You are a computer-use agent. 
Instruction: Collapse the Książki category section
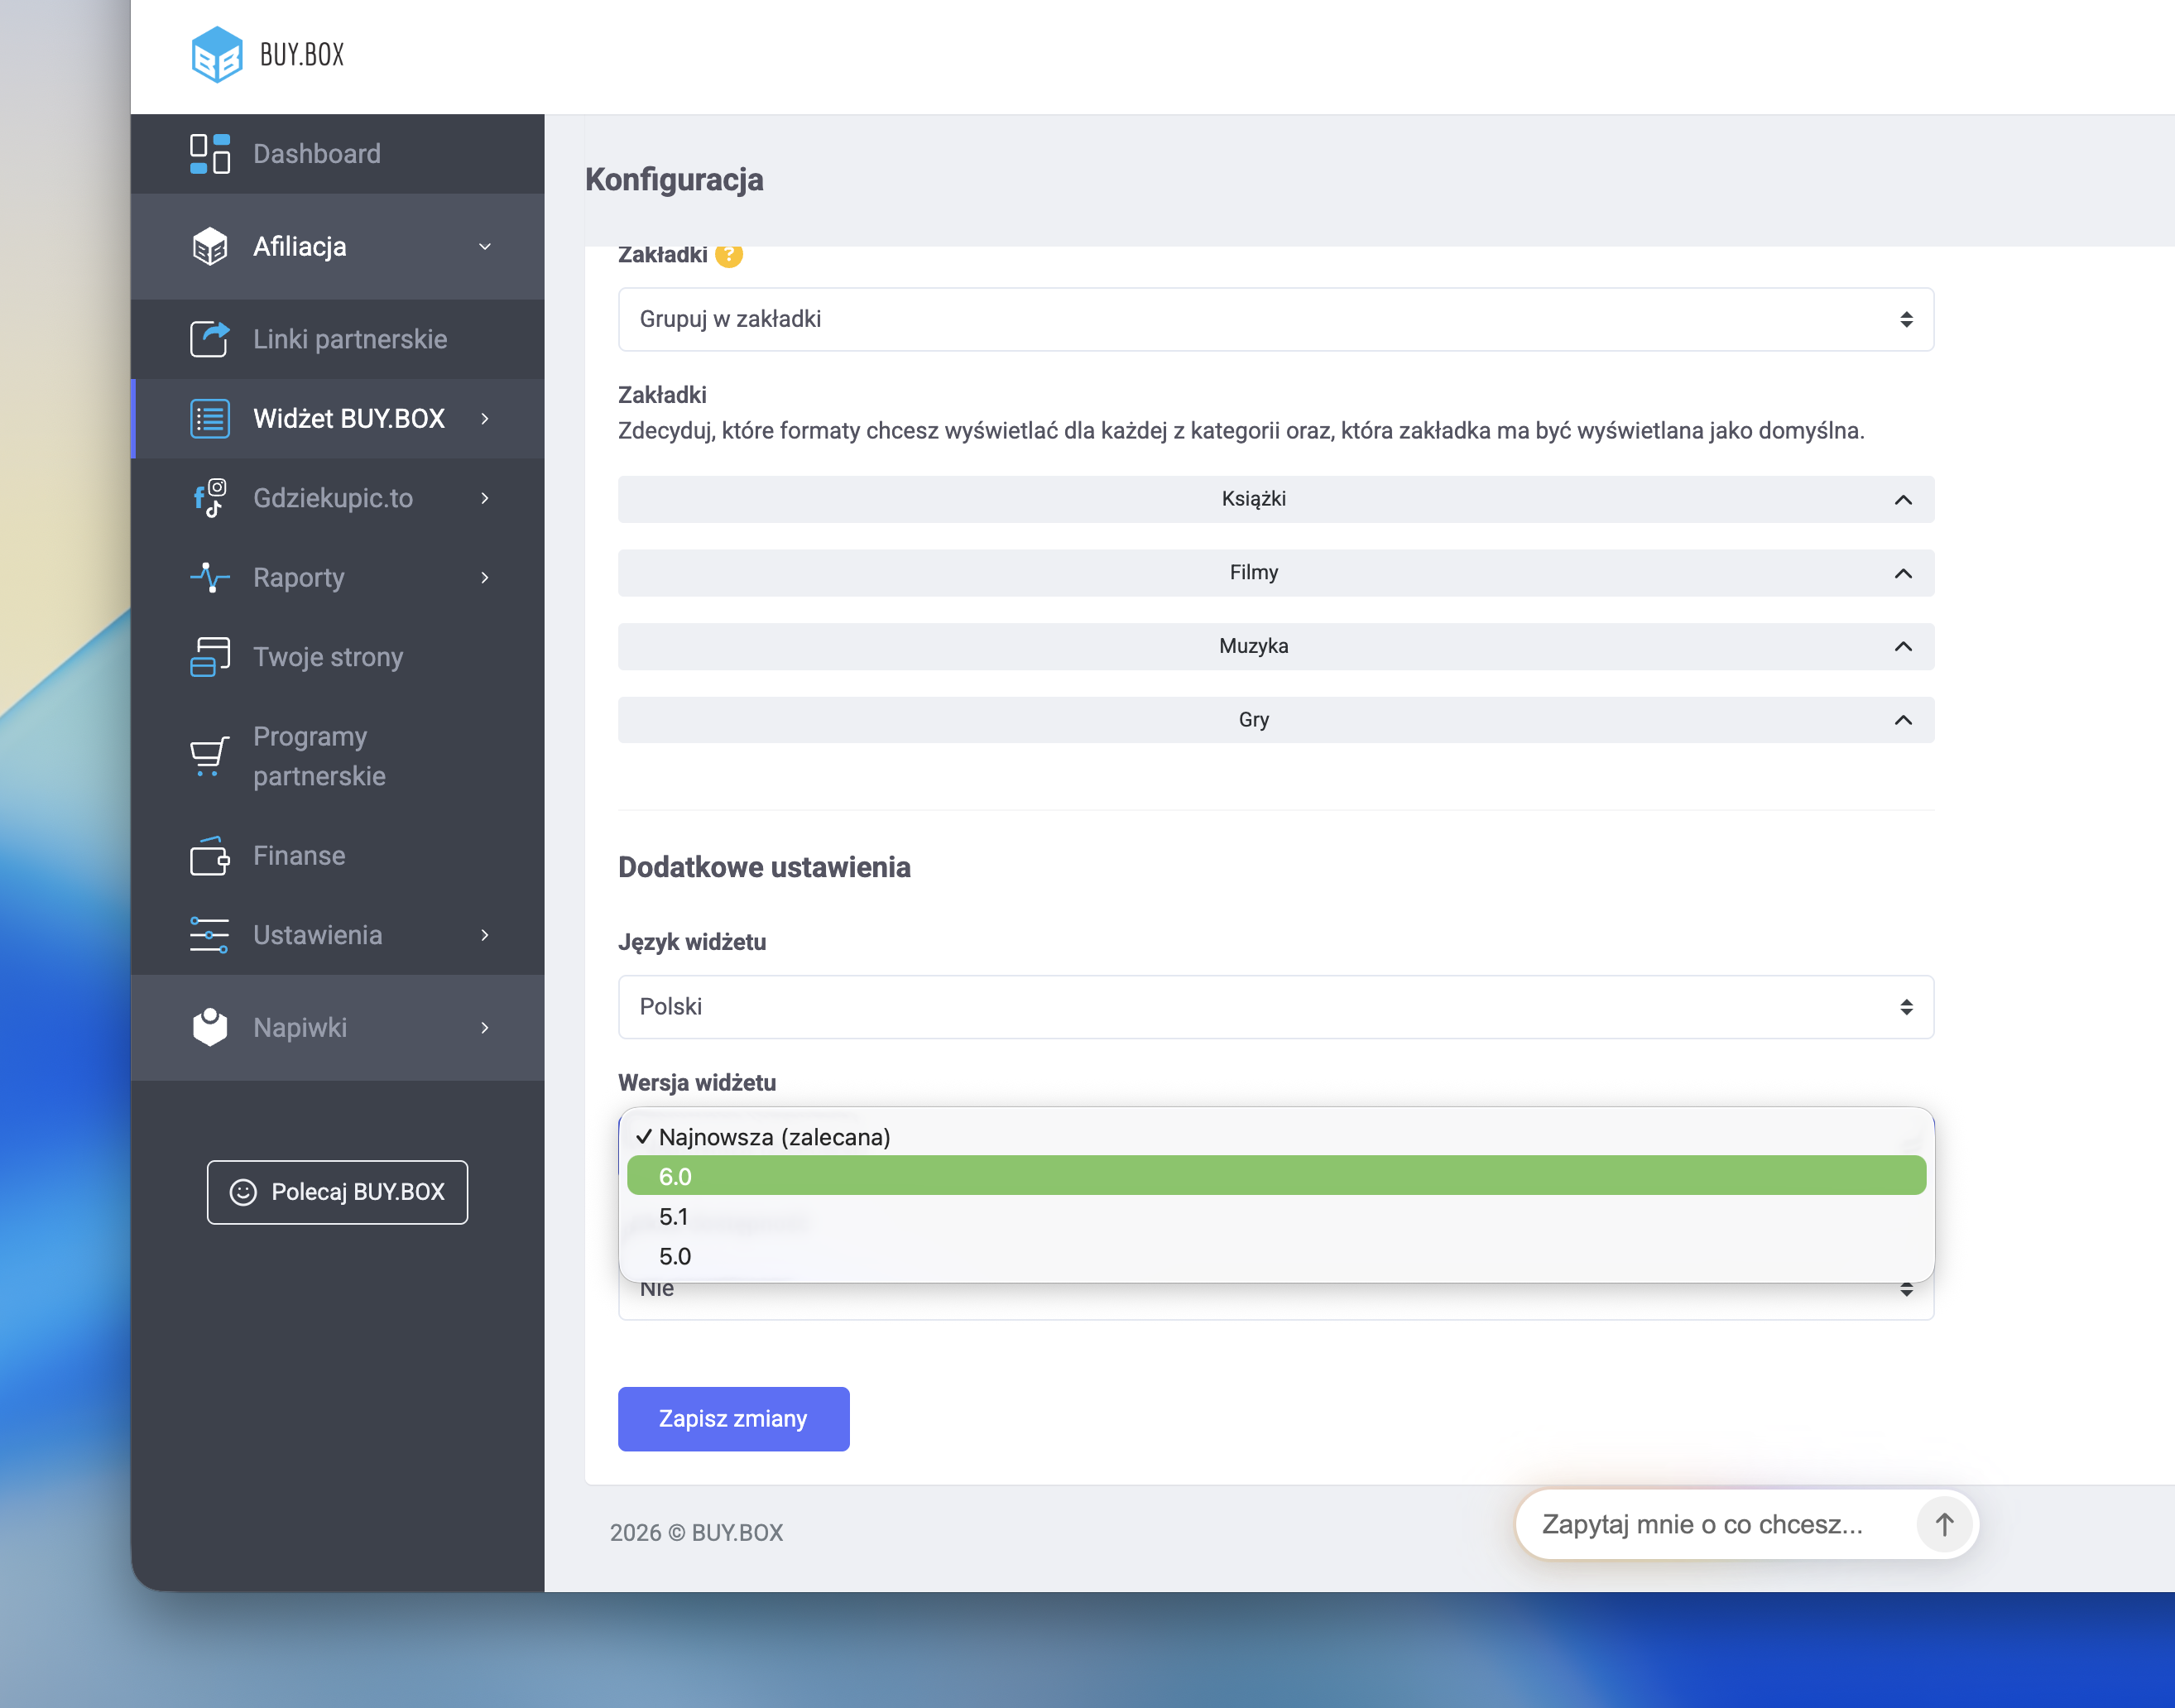pyautogui.click(x=1902, y=499)
